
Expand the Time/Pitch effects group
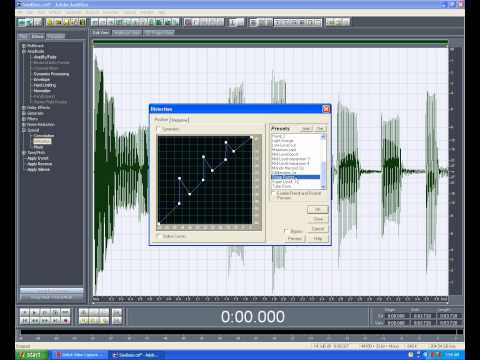coord(24,152)
